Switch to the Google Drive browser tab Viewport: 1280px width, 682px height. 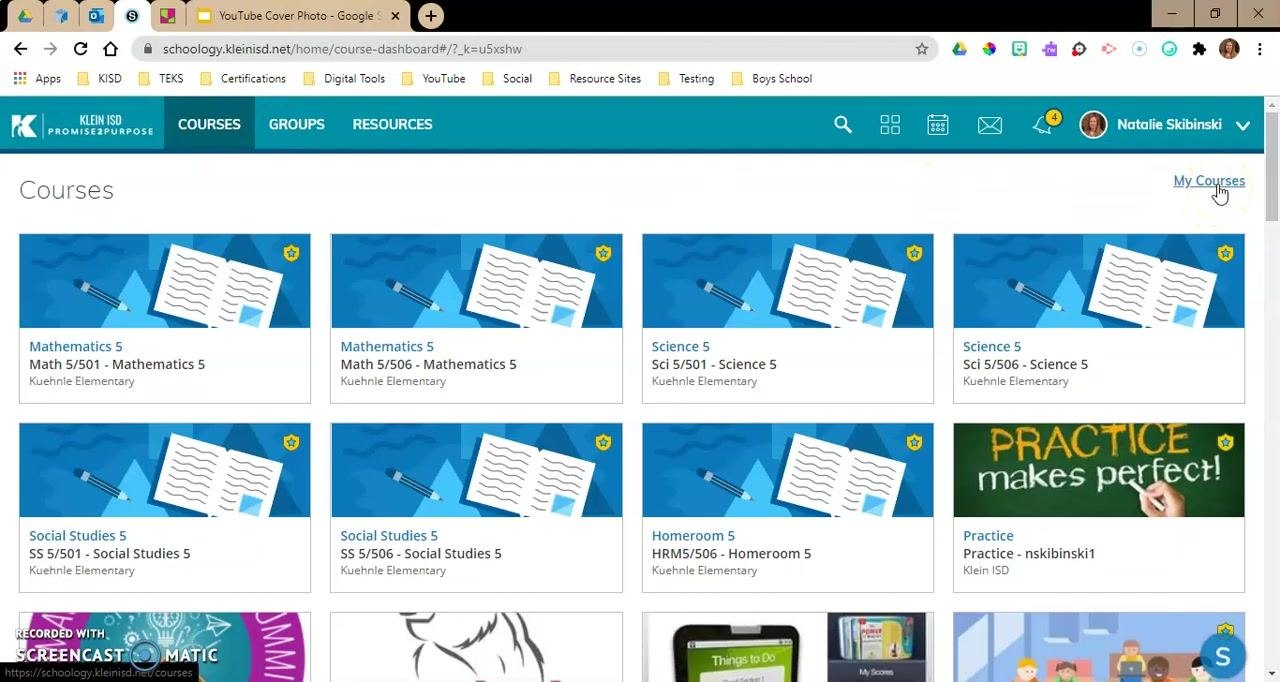24,15
